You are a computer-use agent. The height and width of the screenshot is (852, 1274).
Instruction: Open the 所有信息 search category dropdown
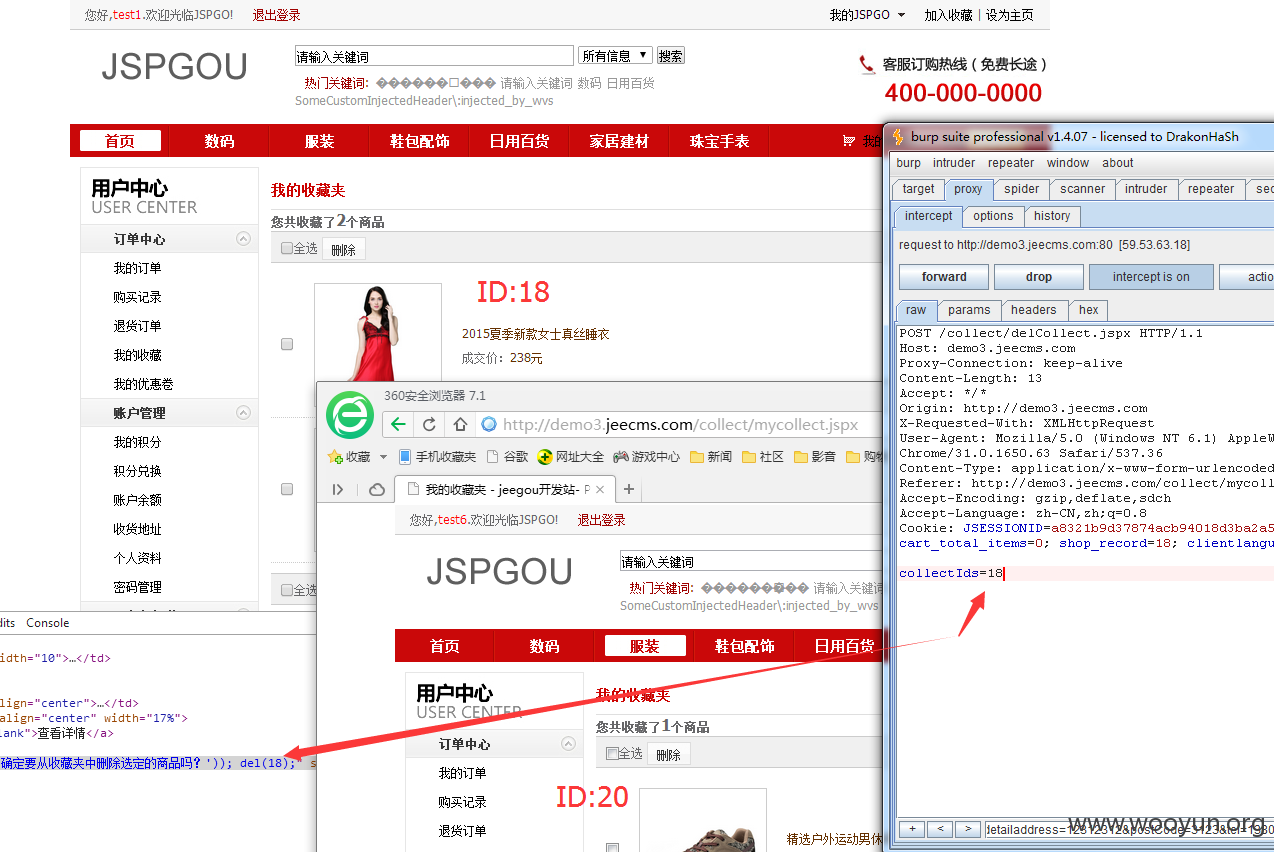[615, 56]
